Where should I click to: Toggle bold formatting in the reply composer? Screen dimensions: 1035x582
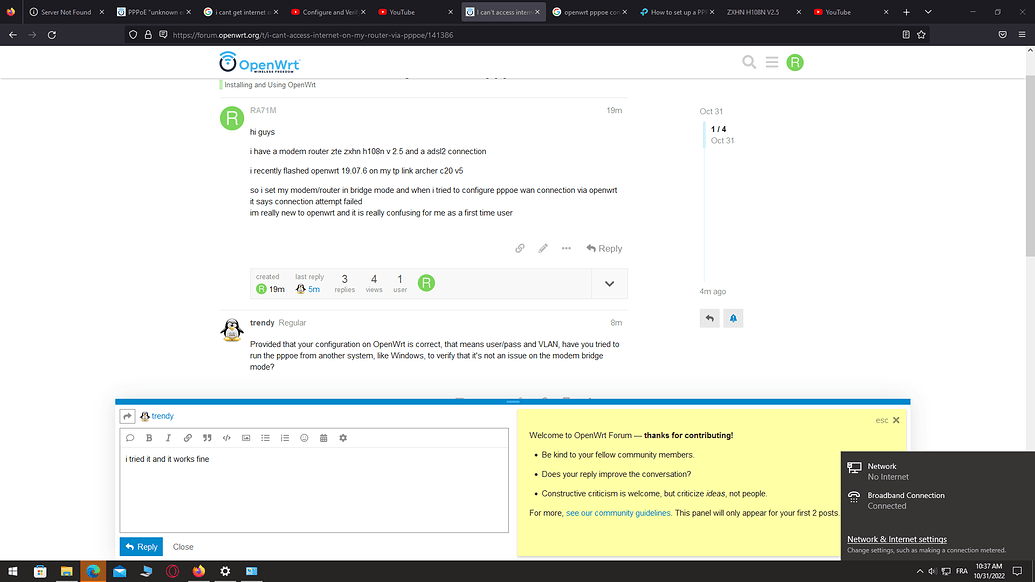pos(149,437)
